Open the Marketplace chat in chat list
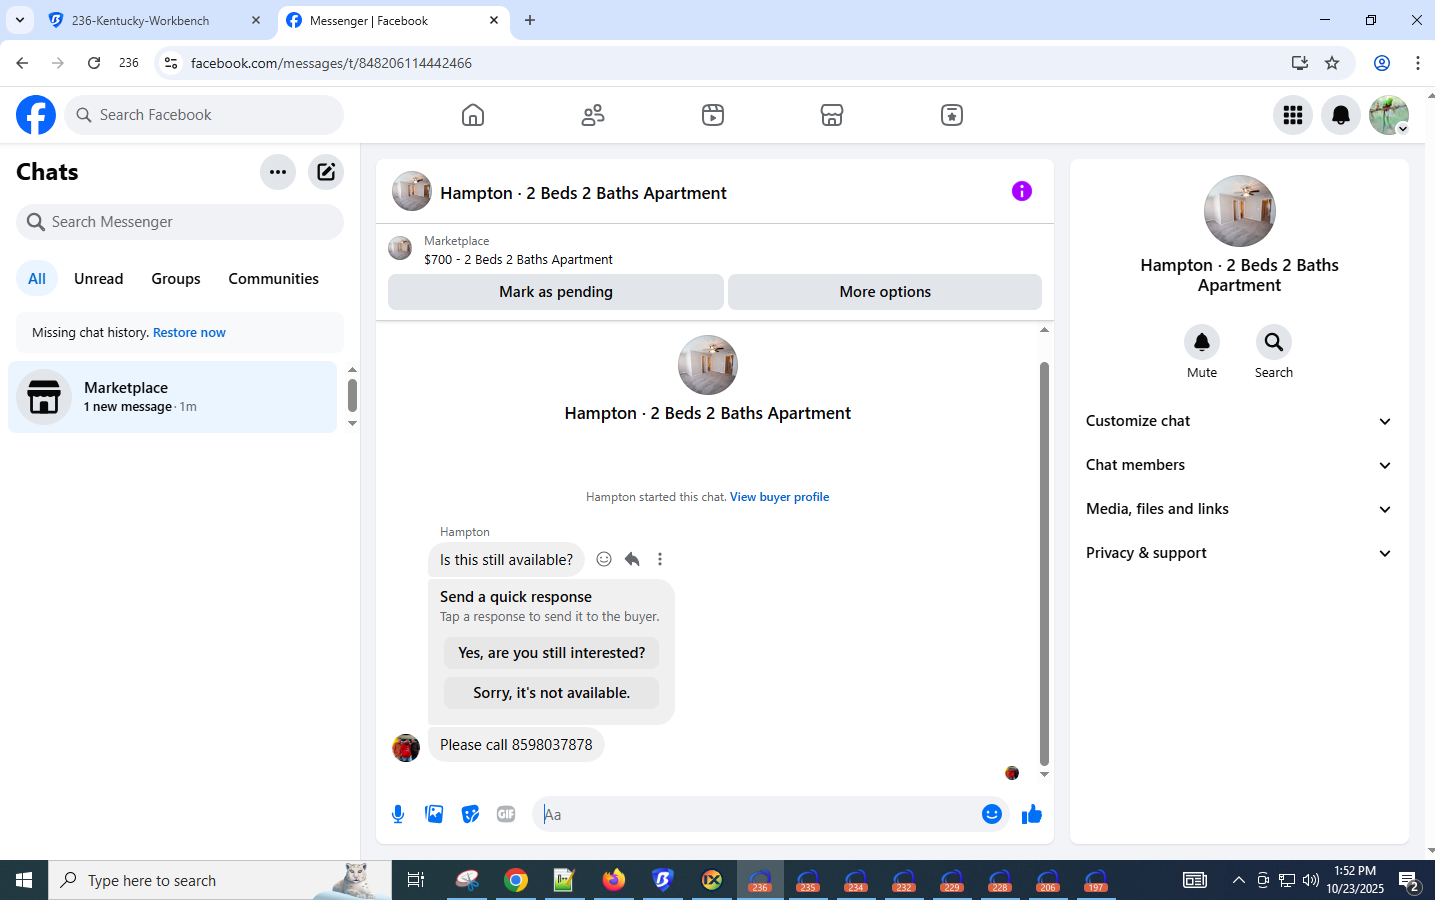This screenshot has height=900, width=1435. 173,397
